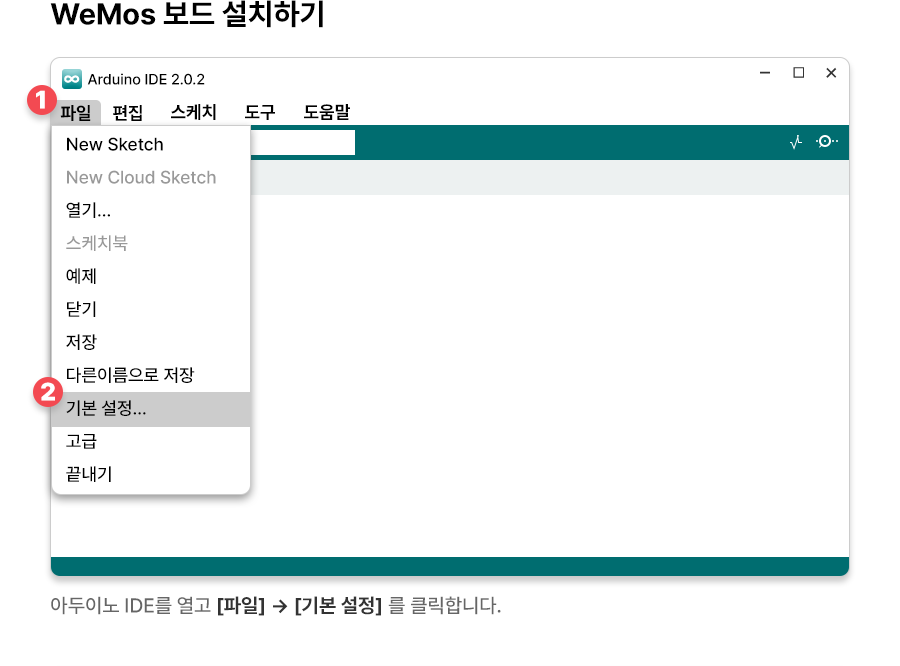The width and height of the screenshot is (900, 666).
Task: Open the 스케치 menu
Action: (x=193, y=112)
